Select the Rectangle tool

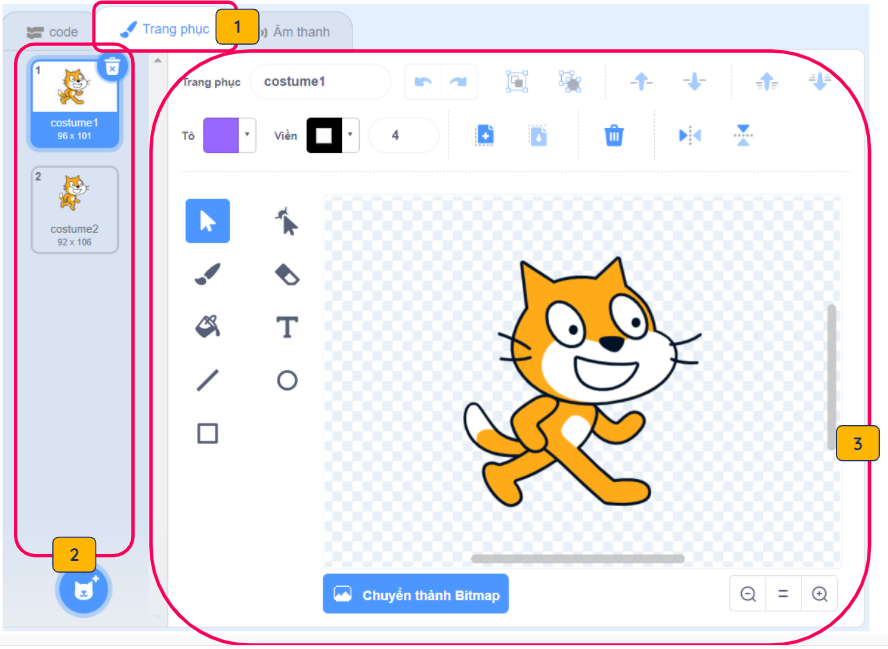(x=207, y=433)
